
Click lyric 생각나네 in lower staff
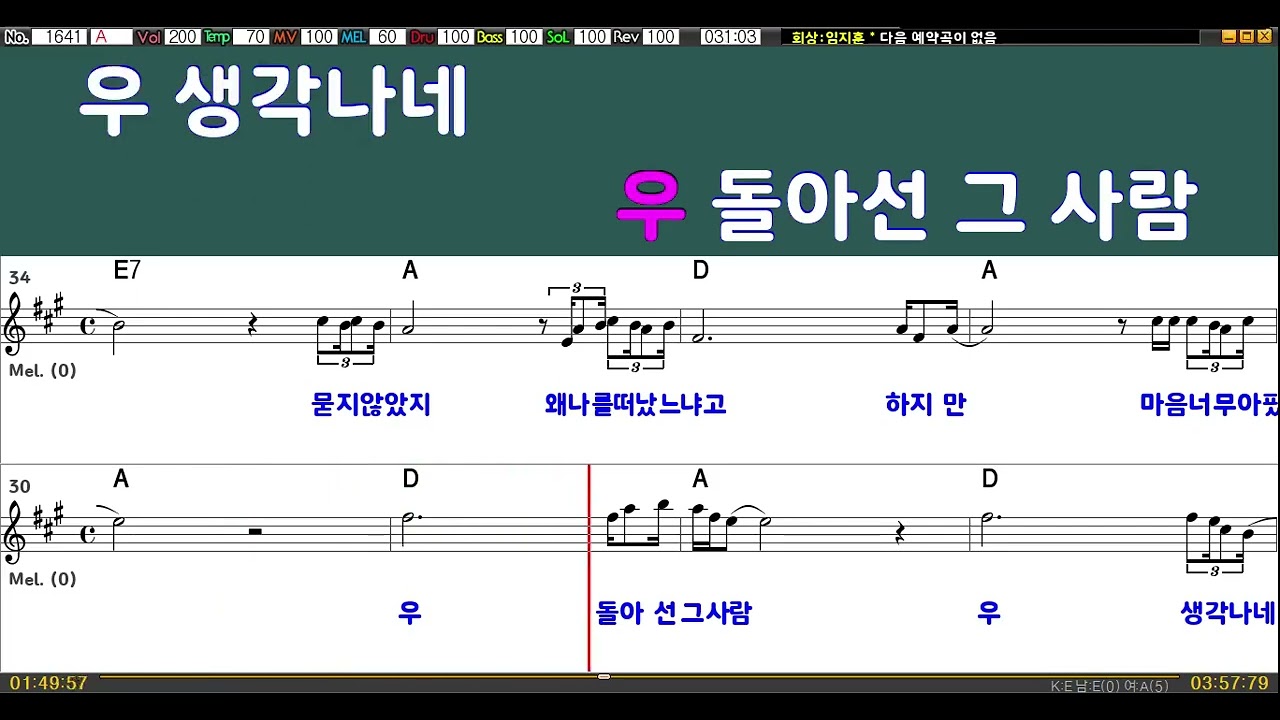coord(1228,612)
